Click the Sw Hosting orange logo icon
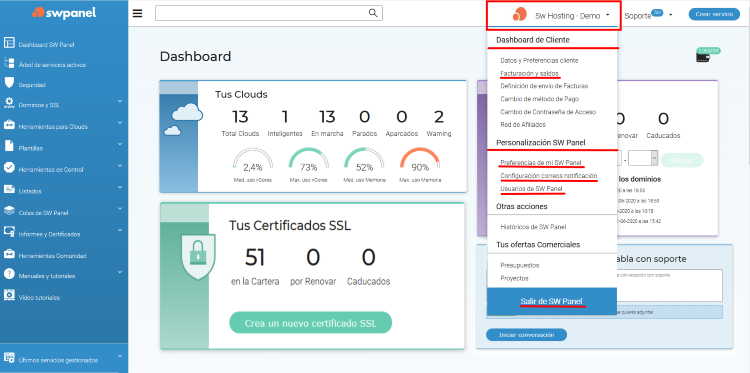 point(519,14)
